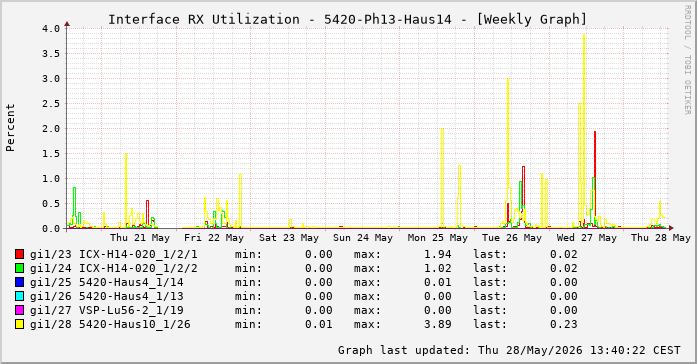
Task: Click the Thu 28 May axis label
Action: (x=661, y=238)
